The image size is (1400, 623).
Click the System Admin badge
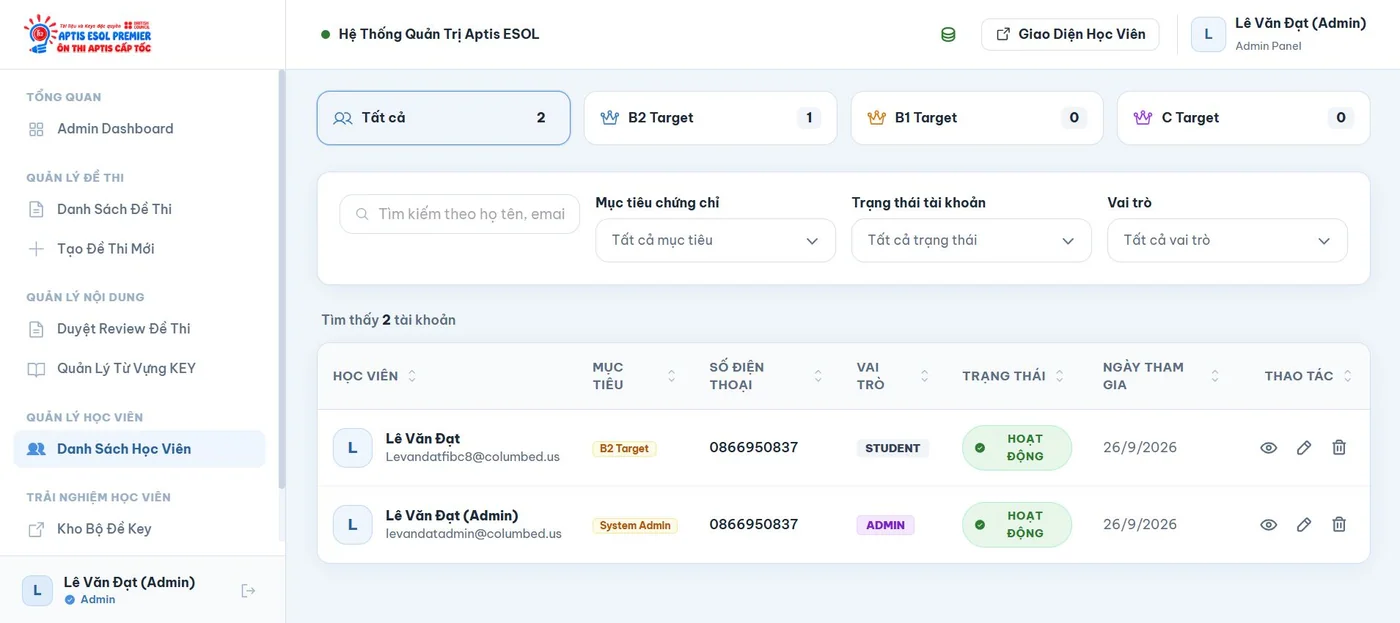click(x=635, y=526)
